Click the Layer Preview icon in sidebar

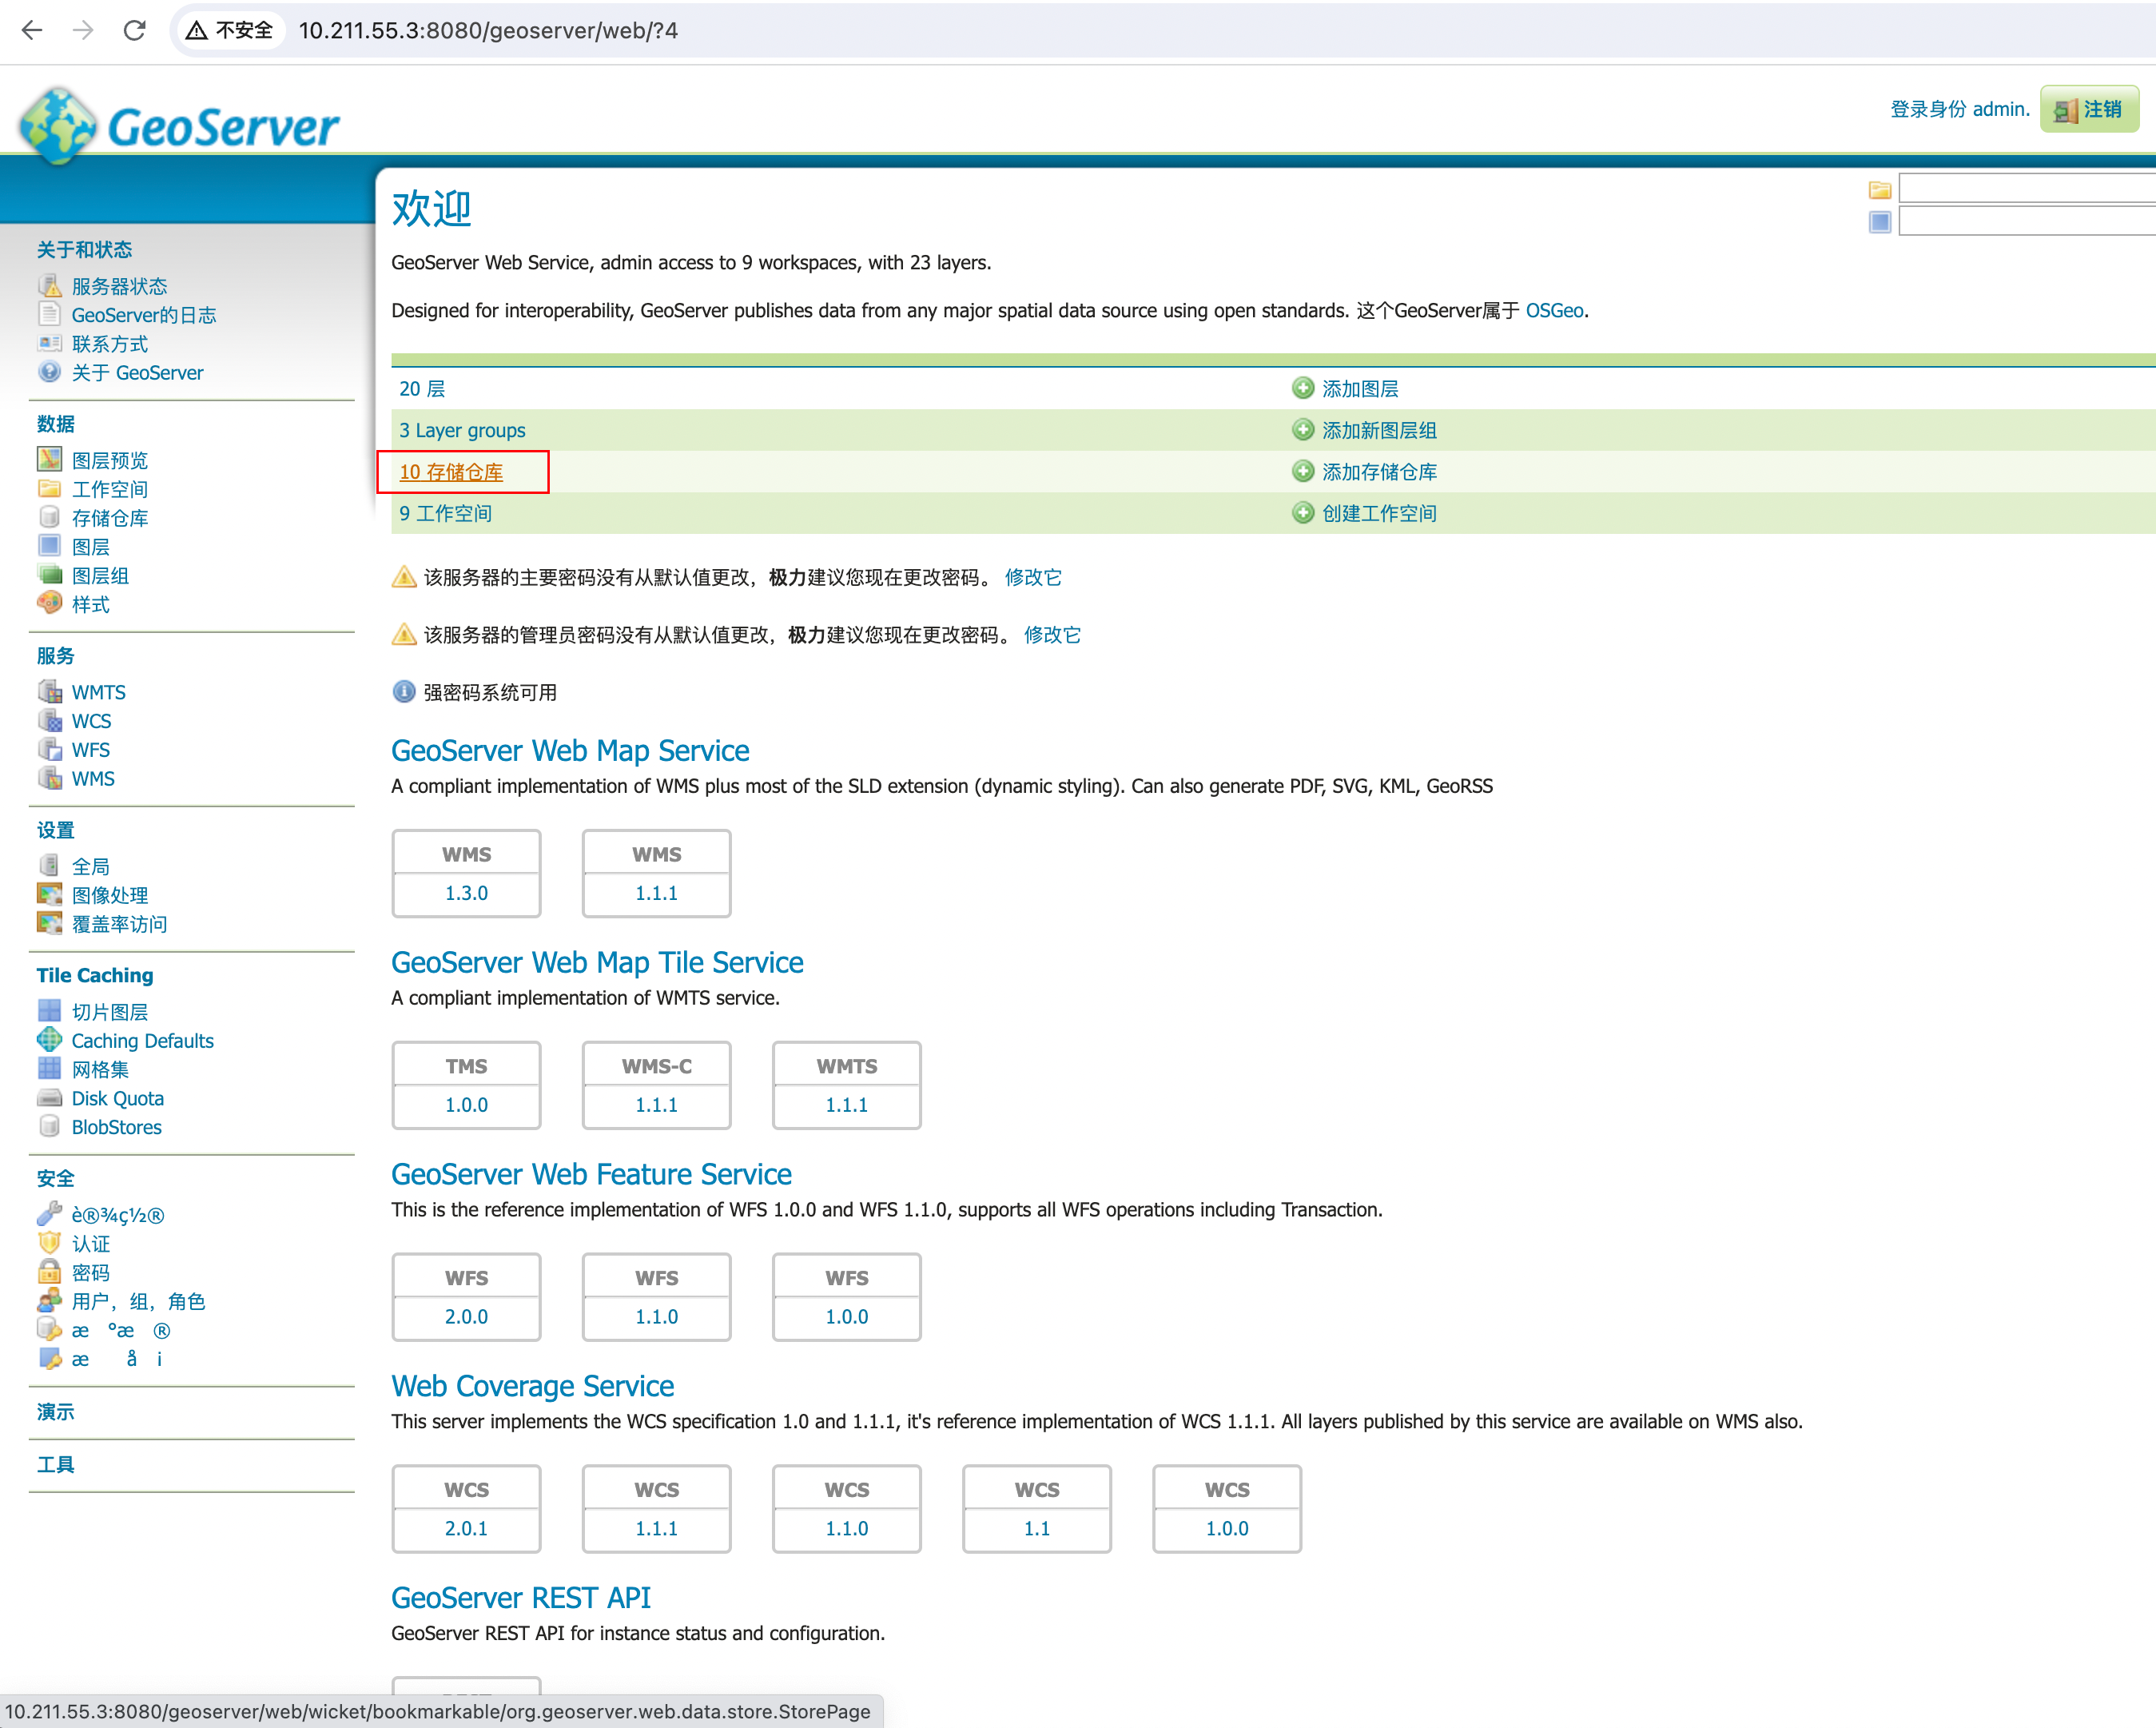coord(49,459)
